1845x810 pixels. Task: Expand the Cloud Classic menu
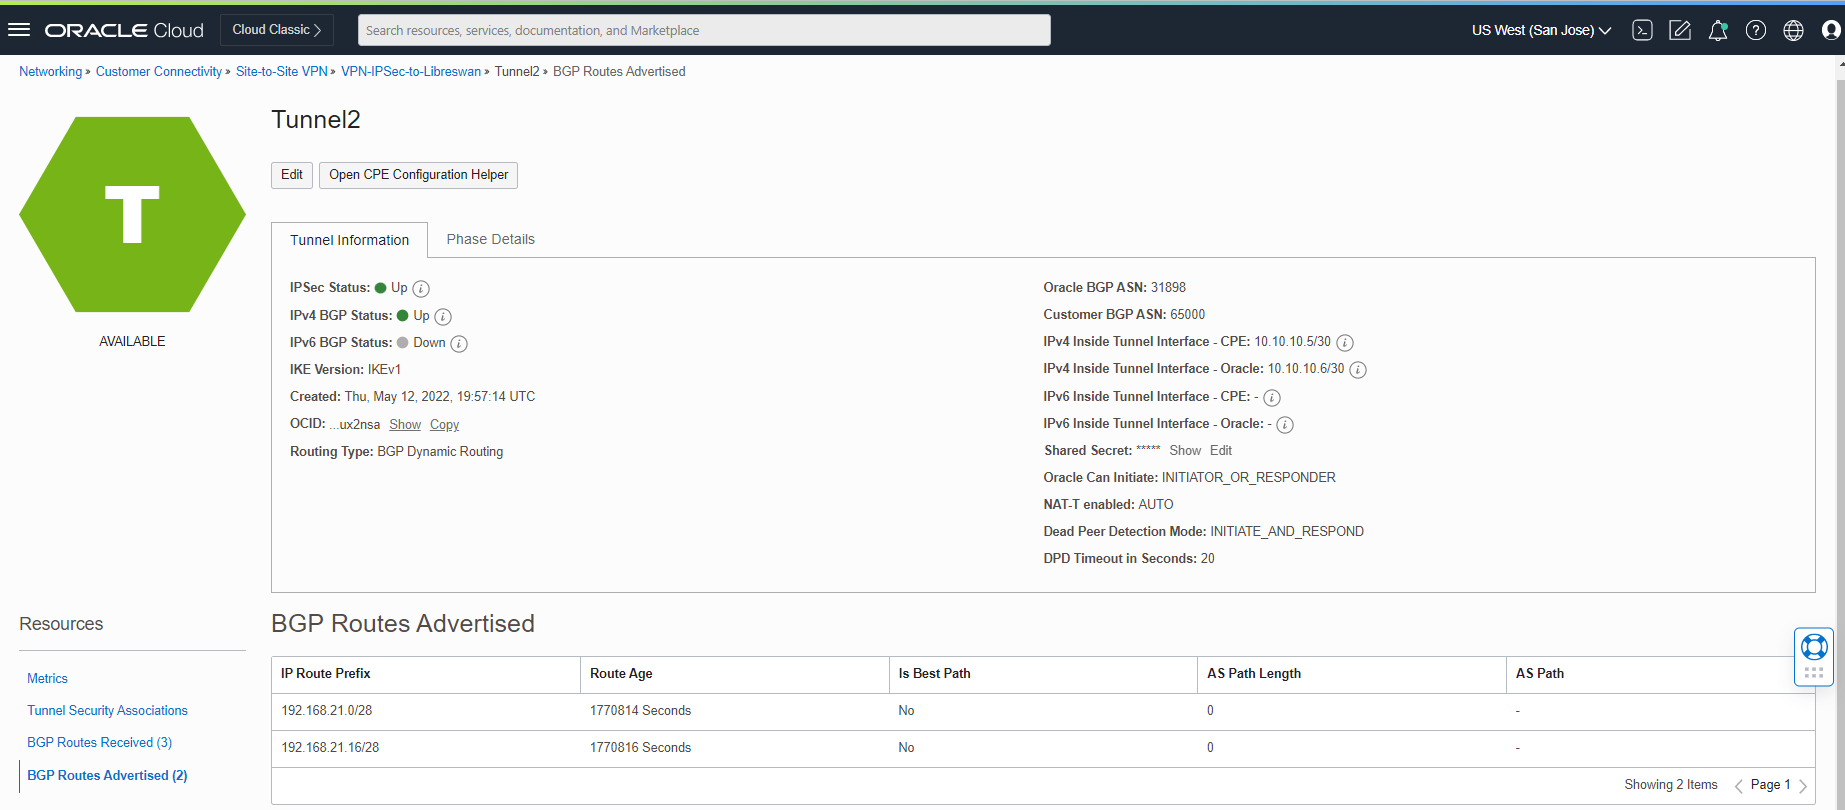(277, 30)
